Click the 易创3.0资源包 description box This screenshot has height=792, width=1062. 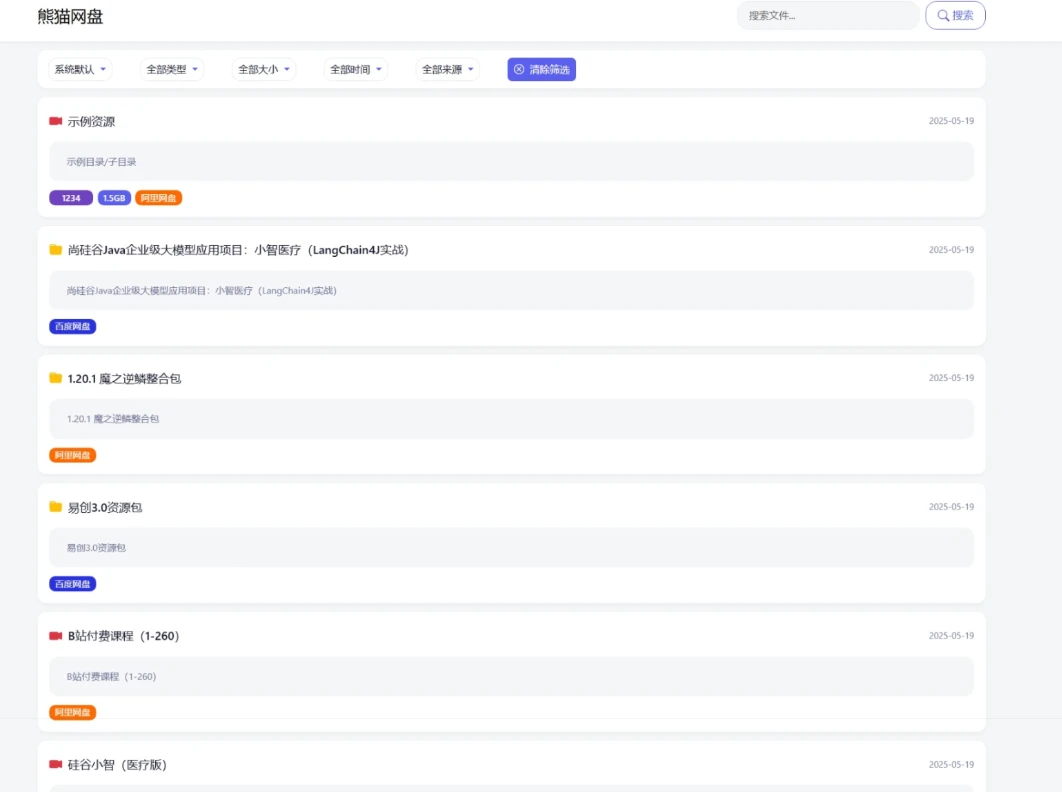coord(511,547)
